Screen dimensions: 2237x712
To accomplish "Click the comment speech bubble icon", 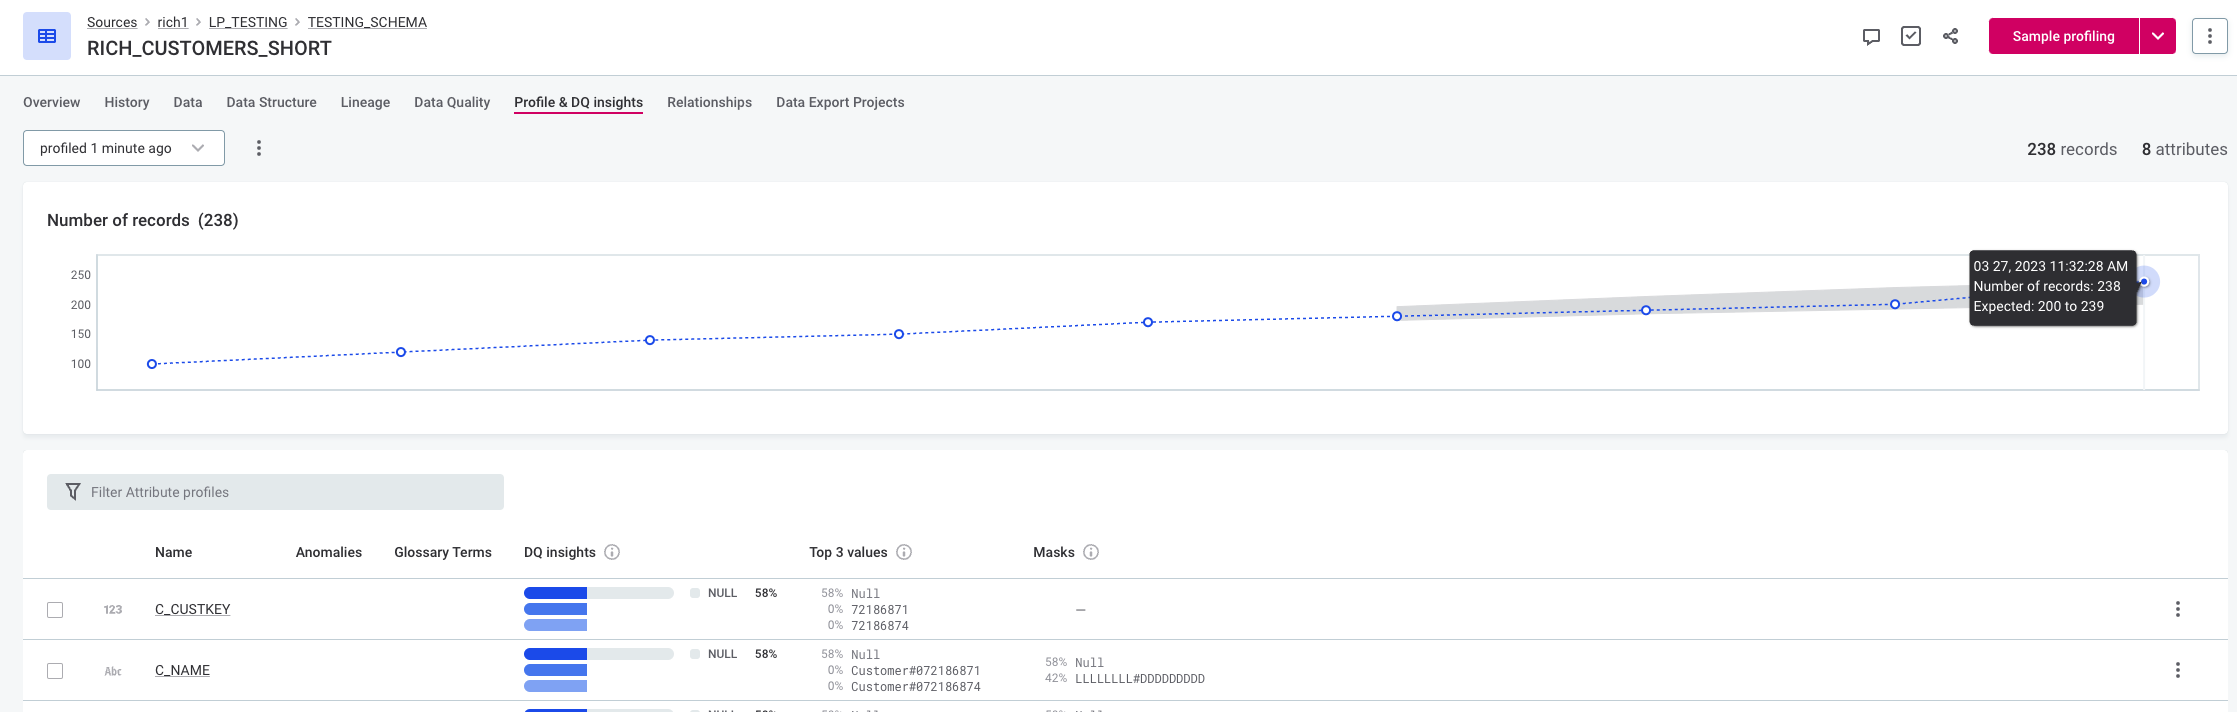I will tap(1871, 37).
